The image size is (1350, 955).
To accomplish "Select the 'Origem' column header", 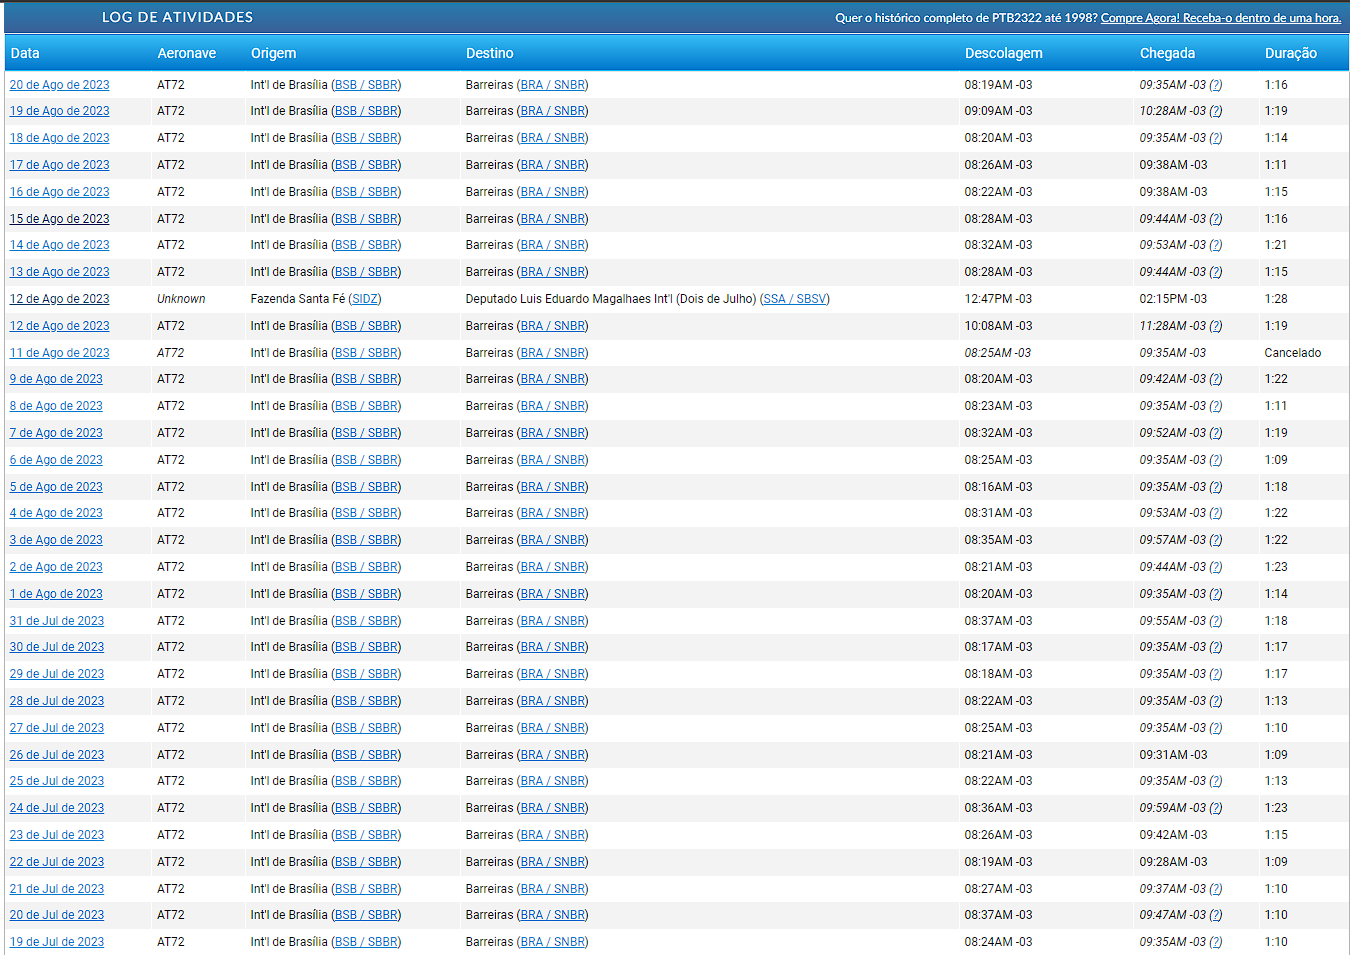I will pos(273,53).
